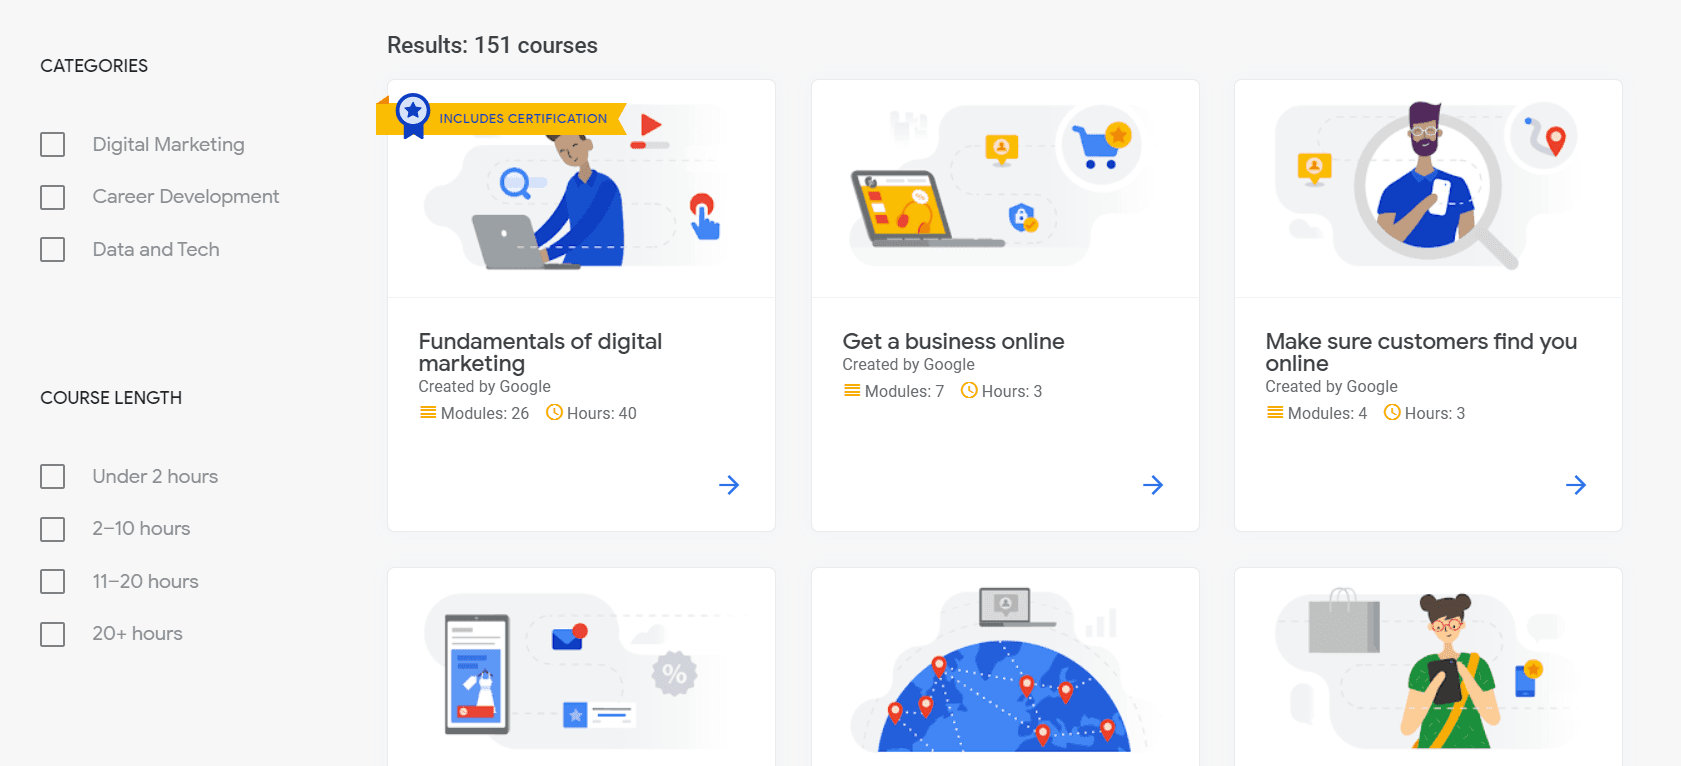Check the 11–20 hours box
The width and height of the screenshot is (1681, 766).
tap(53, 581)
